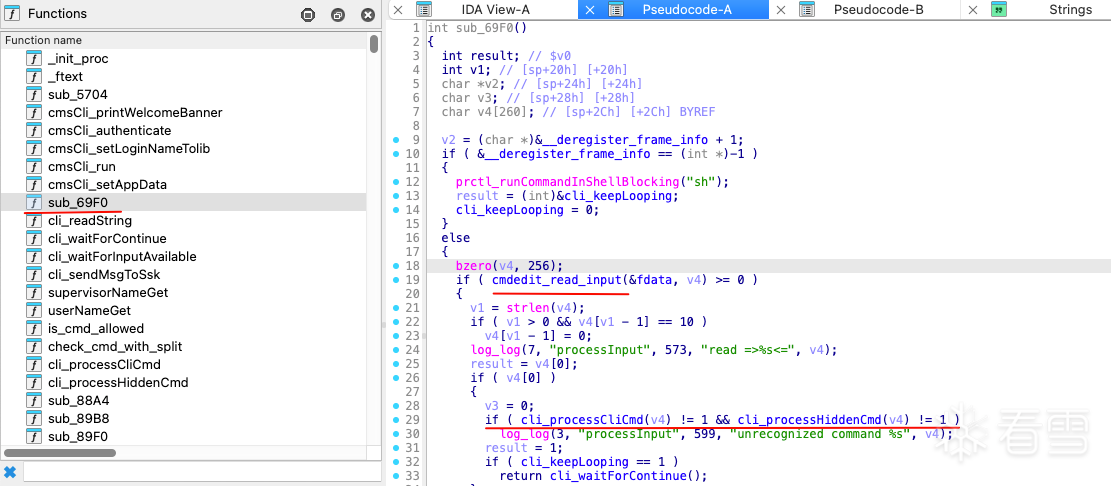Click function icon beside cmsCli_setLoginNameTolib

[x=33, y=149]
